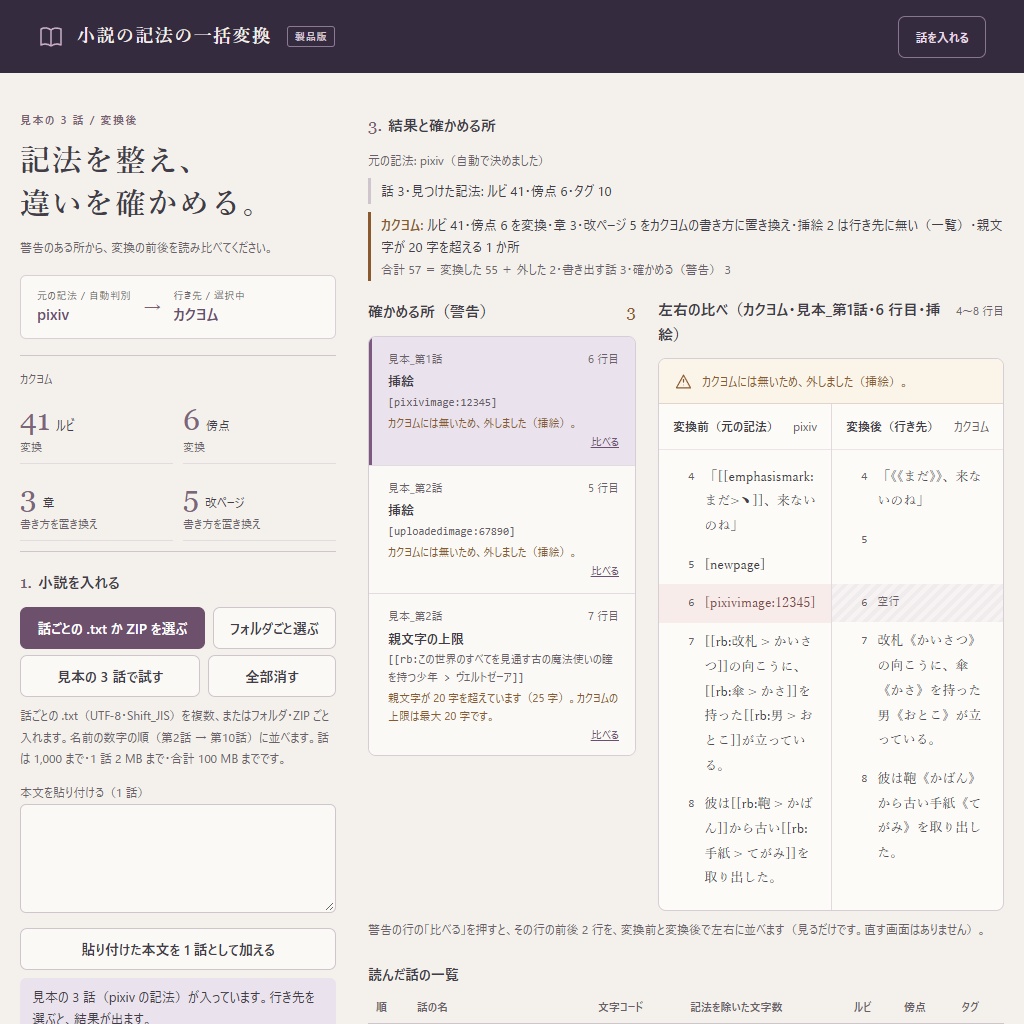
Task: Open 比べる link in the 見本_第2話 挿絵 card
Action: pos(605,571)
